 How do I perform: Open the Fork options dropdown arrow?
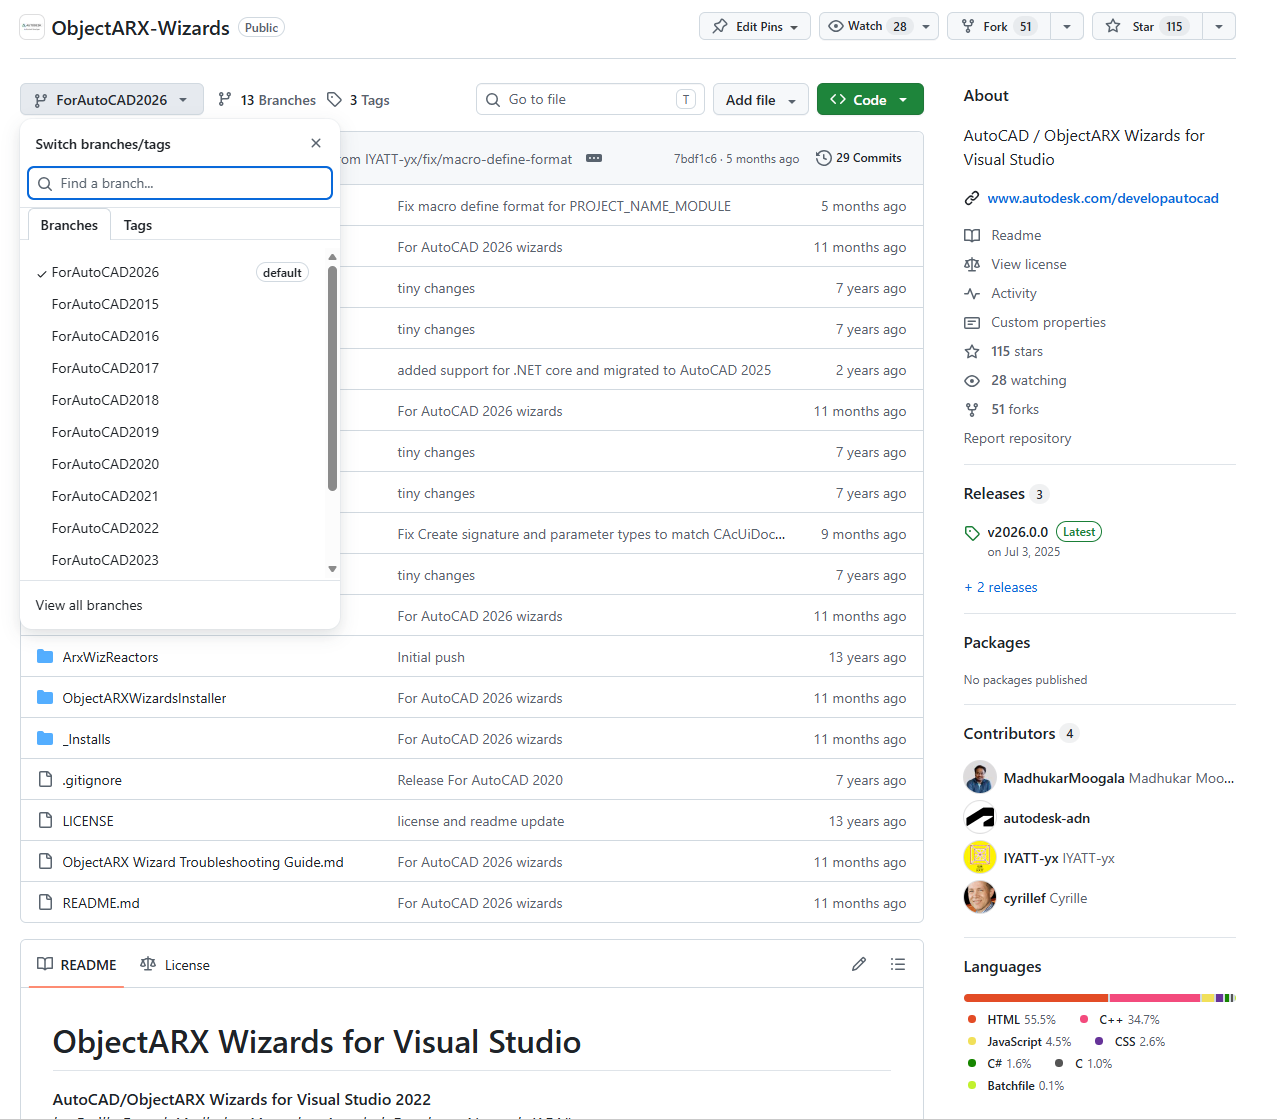(1067, 27)
